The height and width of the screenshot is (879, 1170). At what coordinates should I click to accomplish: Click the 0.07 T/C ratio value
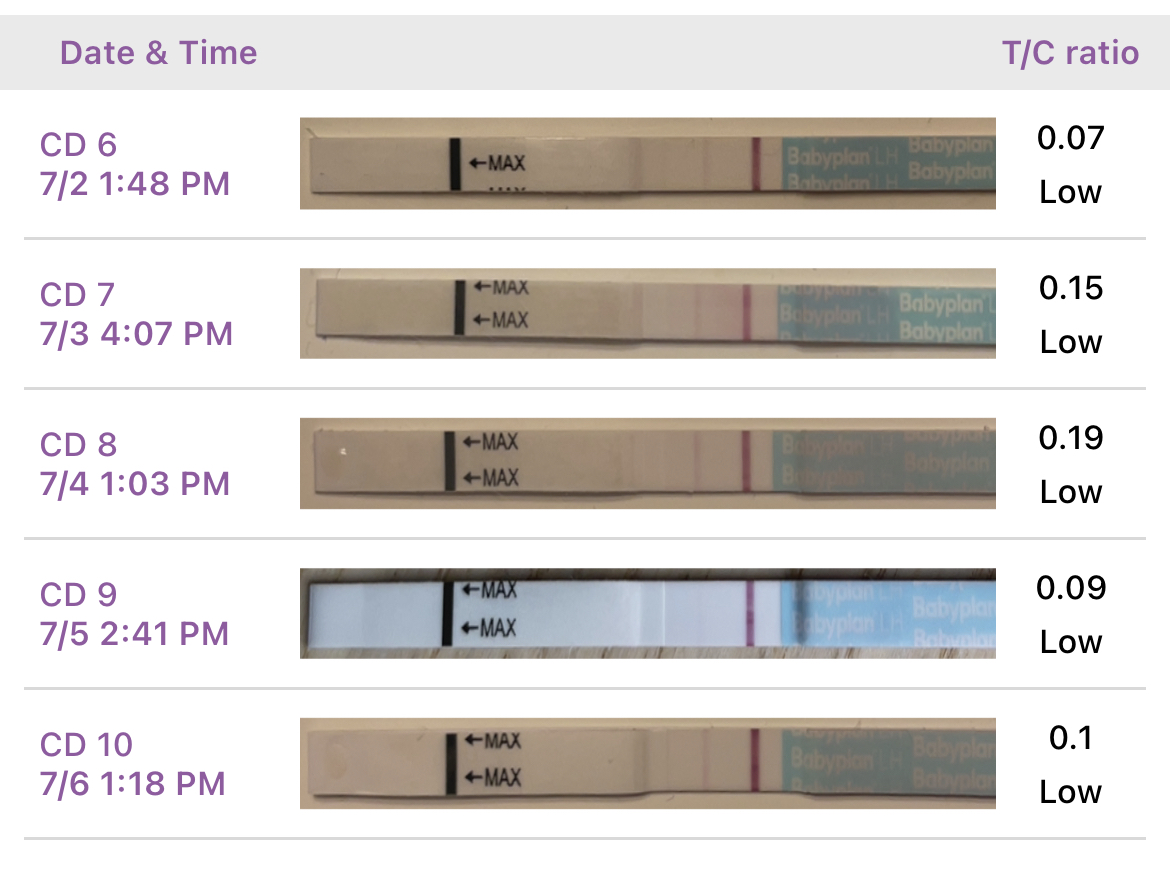point(1070,138)
